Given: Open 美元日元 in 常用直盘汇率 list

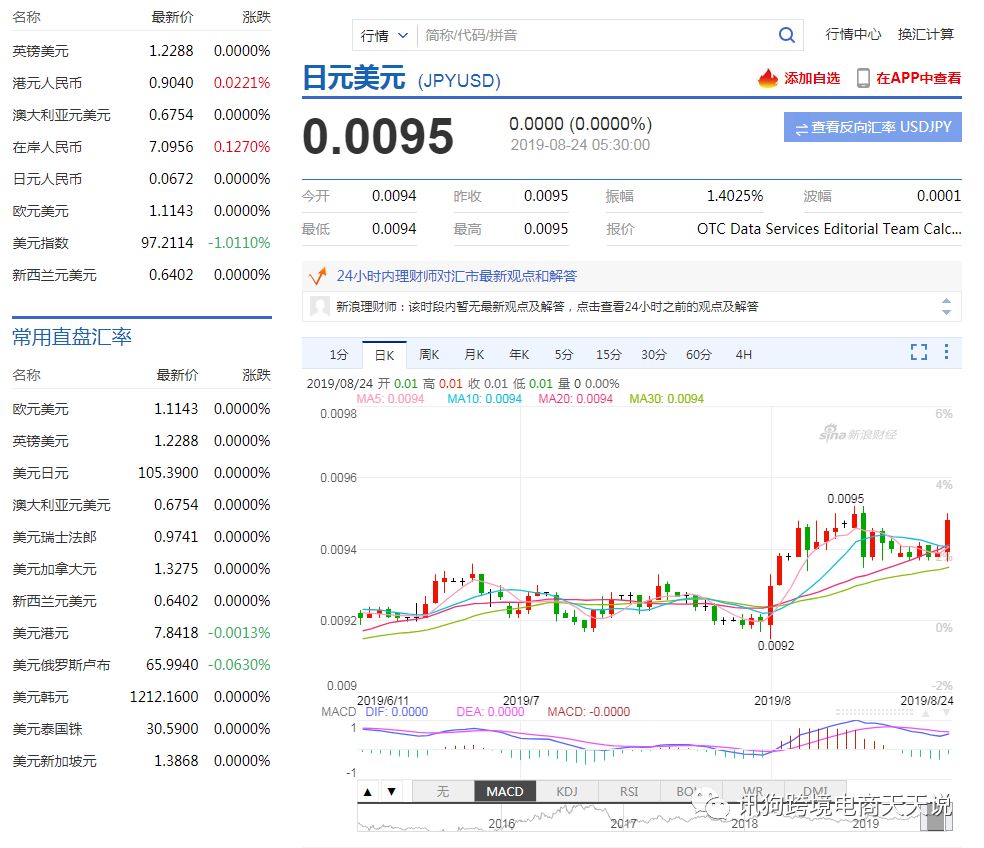Looking at the screenshot, I should coord(141,473).
